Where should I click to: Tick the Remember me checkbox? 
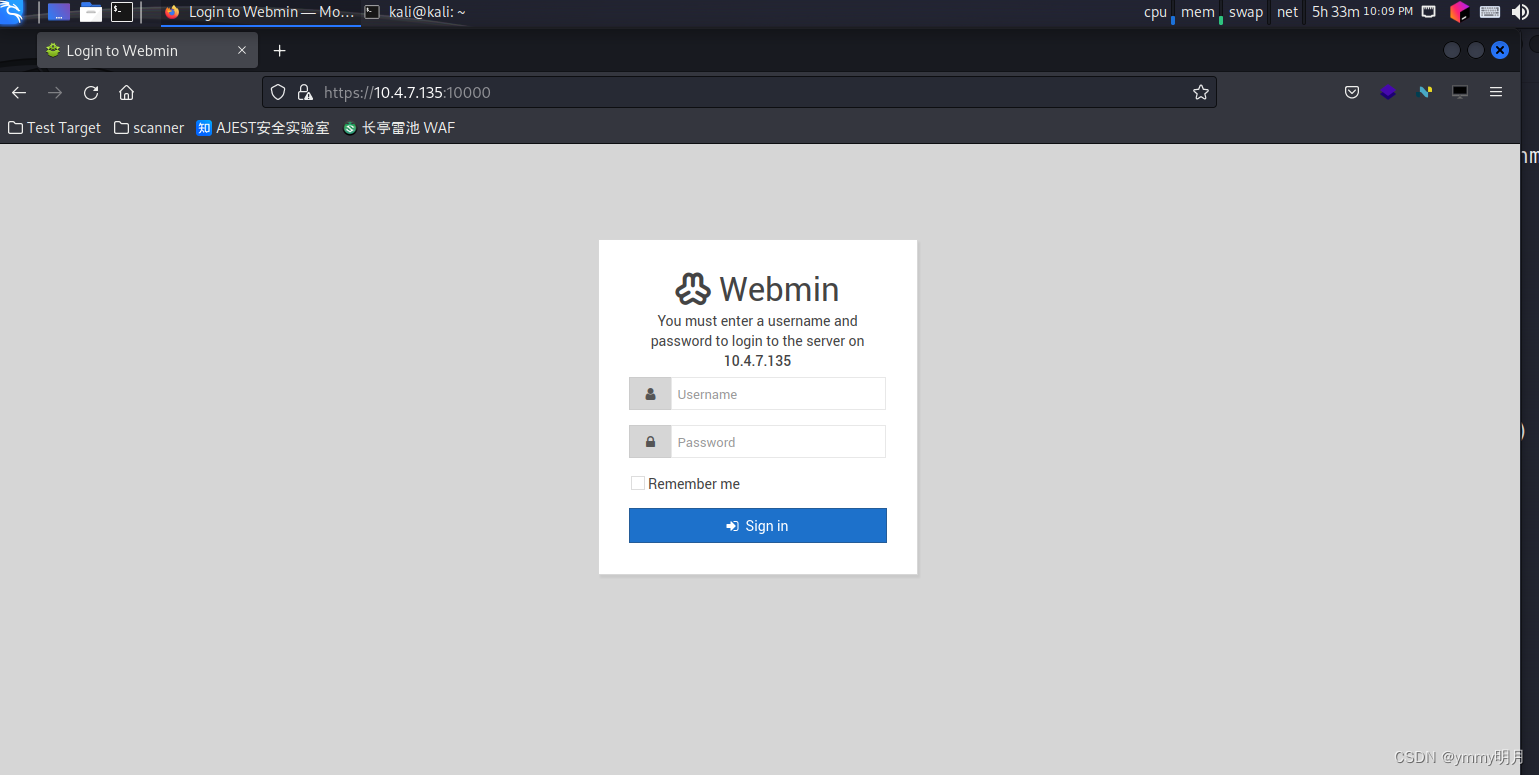(x=638, y=483)
